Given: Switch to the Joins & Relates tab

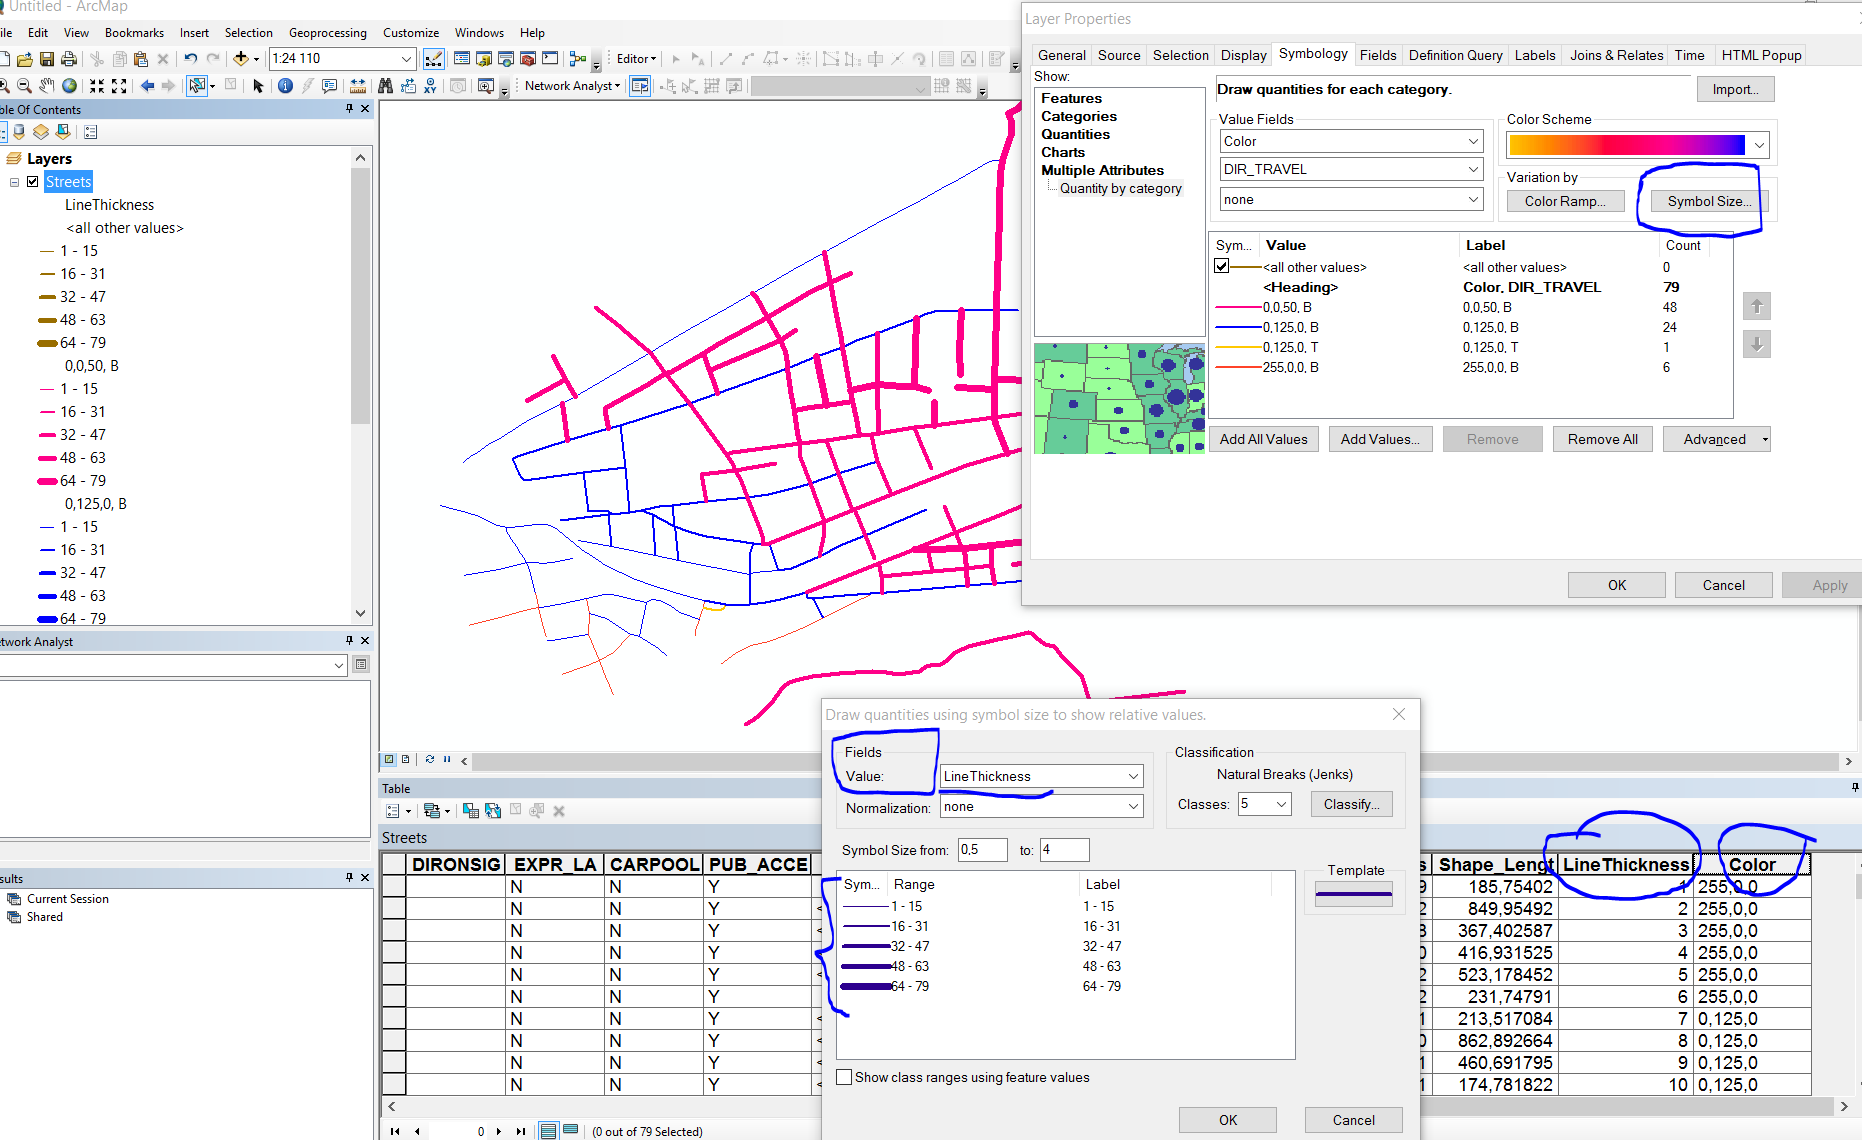Looking at the screenshot, I should (1616, 55).
